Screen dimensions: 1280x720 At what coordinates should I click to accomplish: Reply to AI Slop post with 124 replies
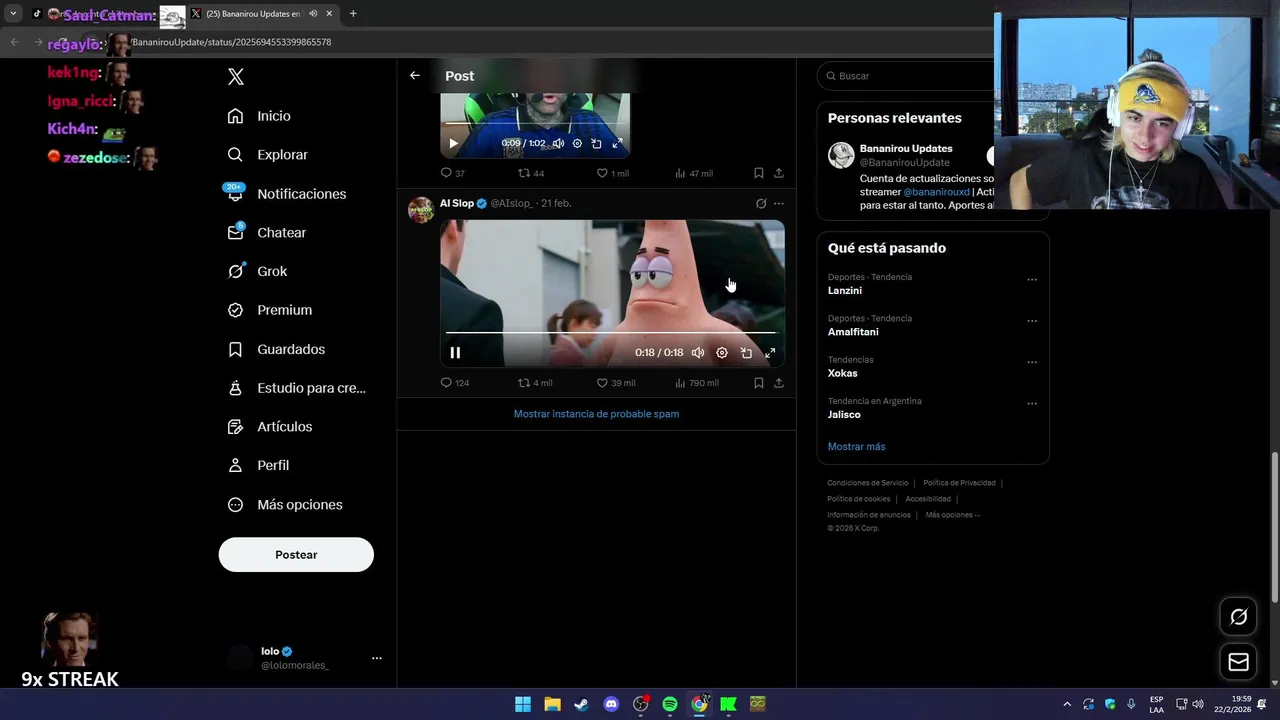(x=455, y=383)
